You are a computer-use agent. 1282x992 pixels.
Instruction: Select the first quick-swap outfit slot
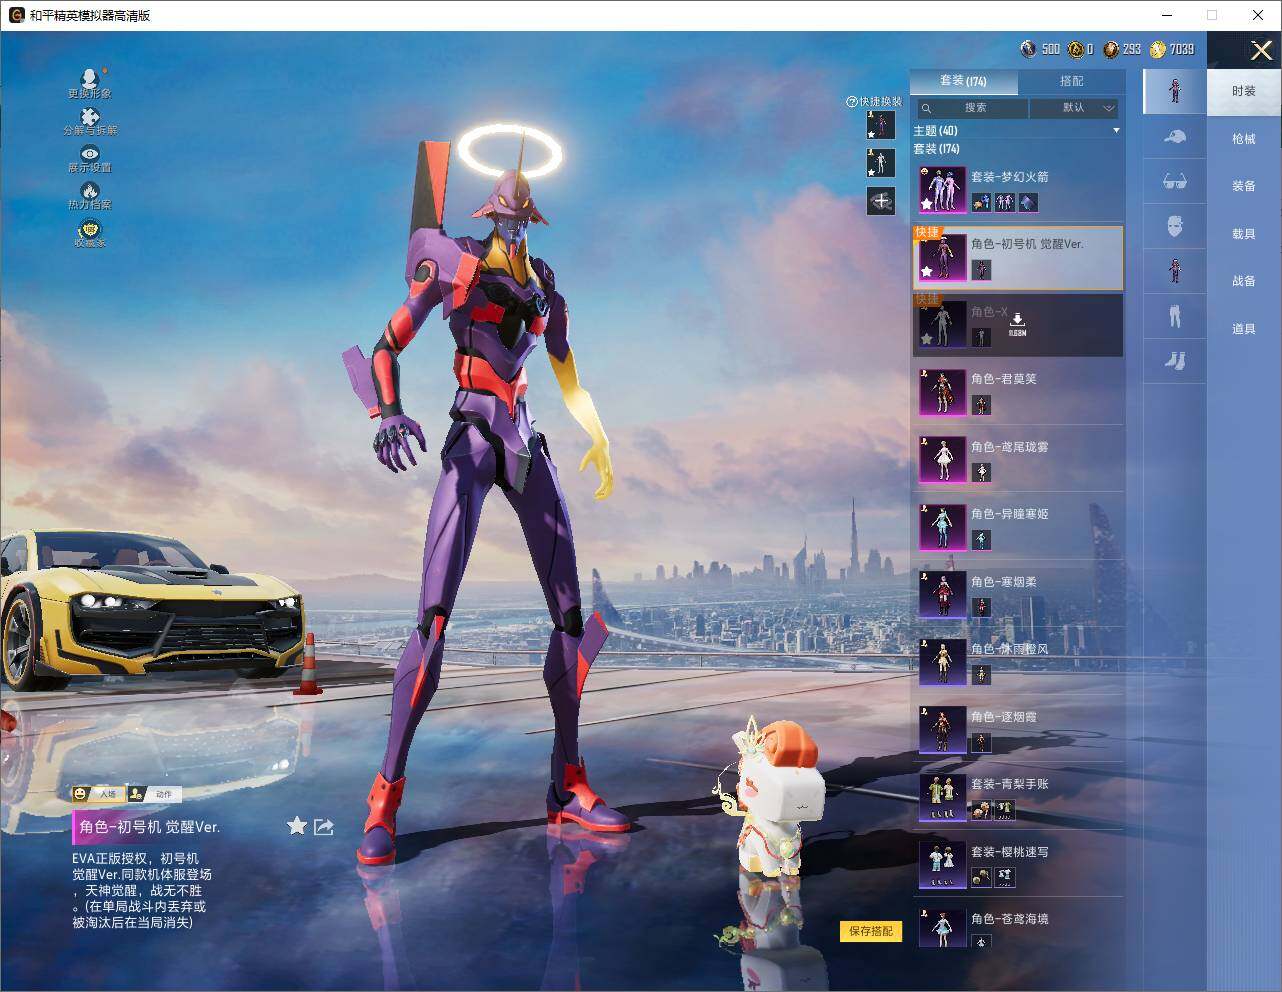click(x=881, y=125)
